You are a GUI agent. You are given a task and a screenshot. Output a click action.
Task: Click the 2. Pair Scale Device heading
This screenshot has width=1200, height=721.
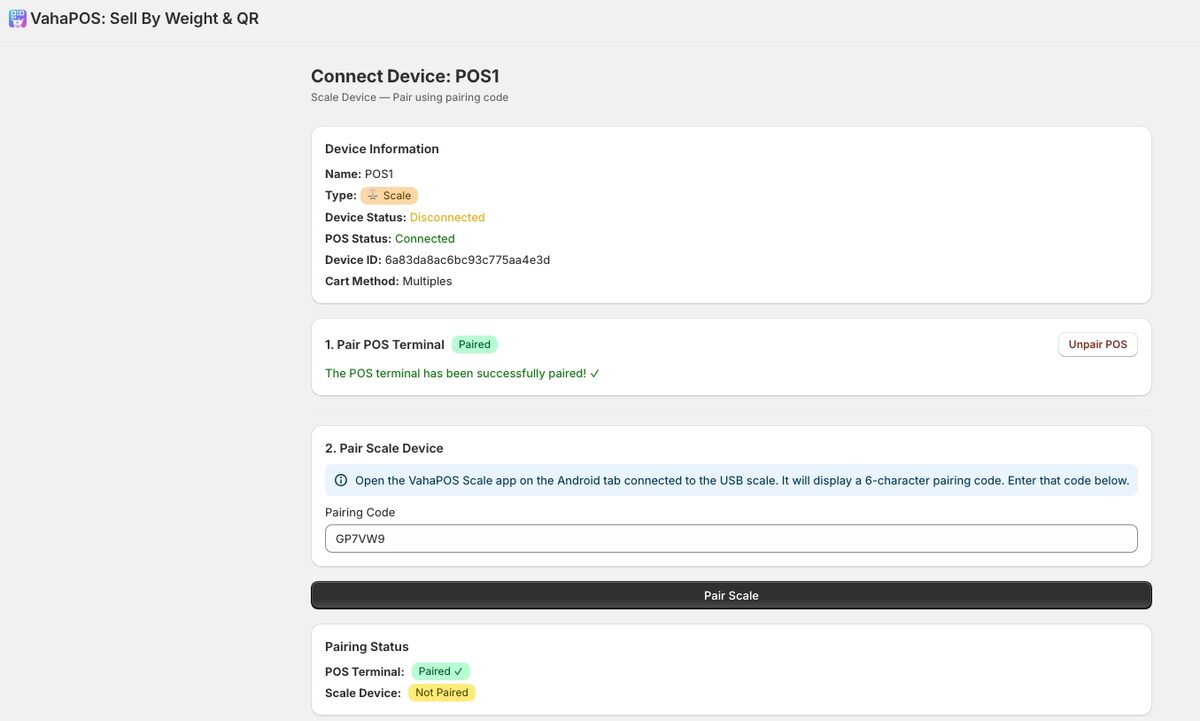click(384, 448)
